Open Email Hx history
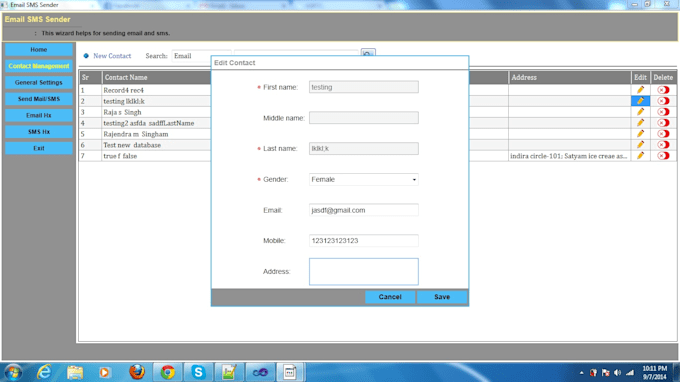 click(39, 115)
